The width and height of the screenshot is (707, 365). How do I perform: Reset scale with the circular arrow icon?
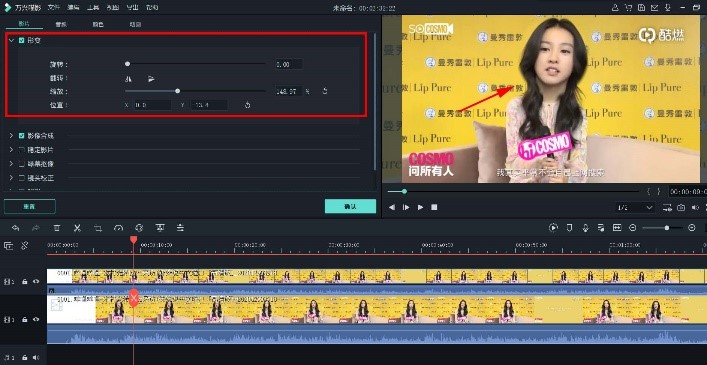[x=325, y=91]
